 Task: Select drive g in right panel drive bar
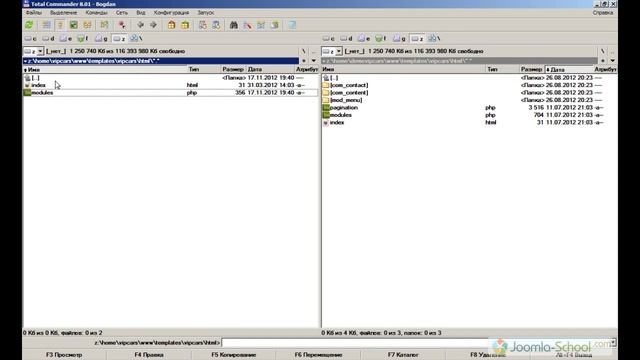(x=399, y=38)
